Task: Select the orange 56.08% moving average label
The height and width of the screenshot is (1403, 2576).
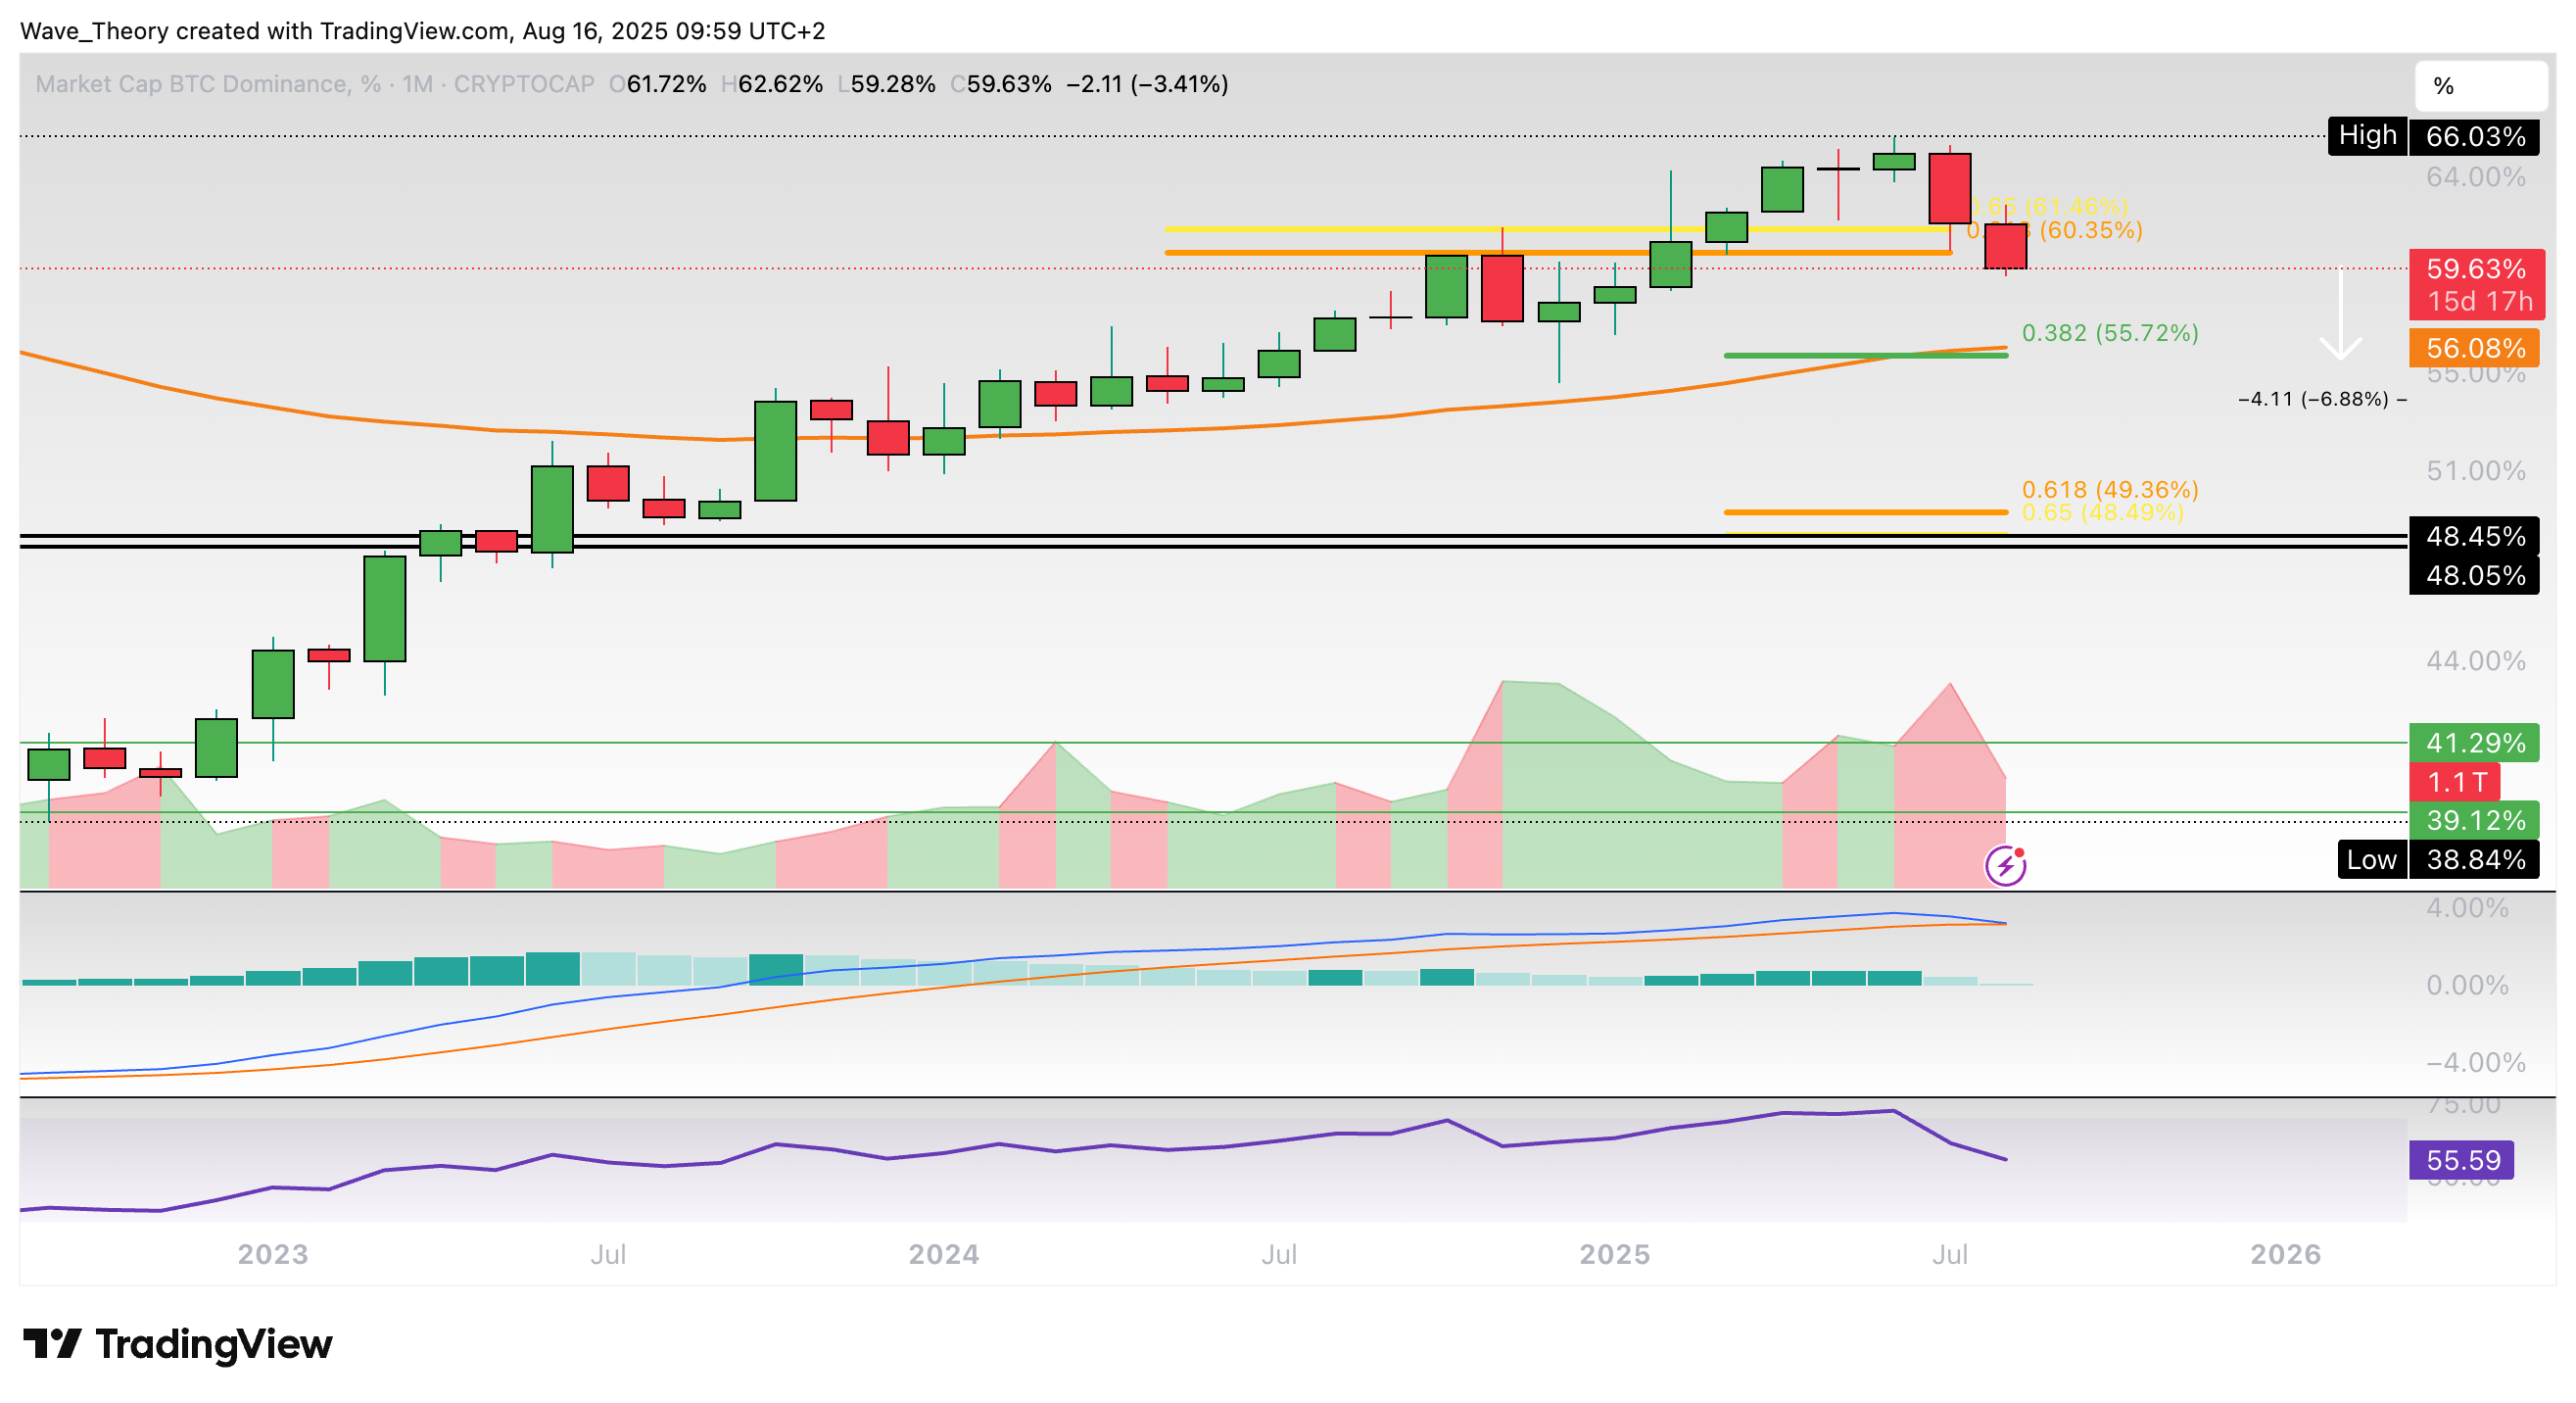Action: [2474, 349]
